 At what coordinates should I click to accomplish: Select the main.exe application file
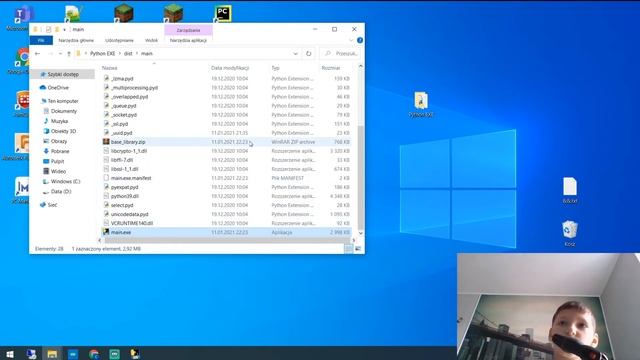point(226,232)
